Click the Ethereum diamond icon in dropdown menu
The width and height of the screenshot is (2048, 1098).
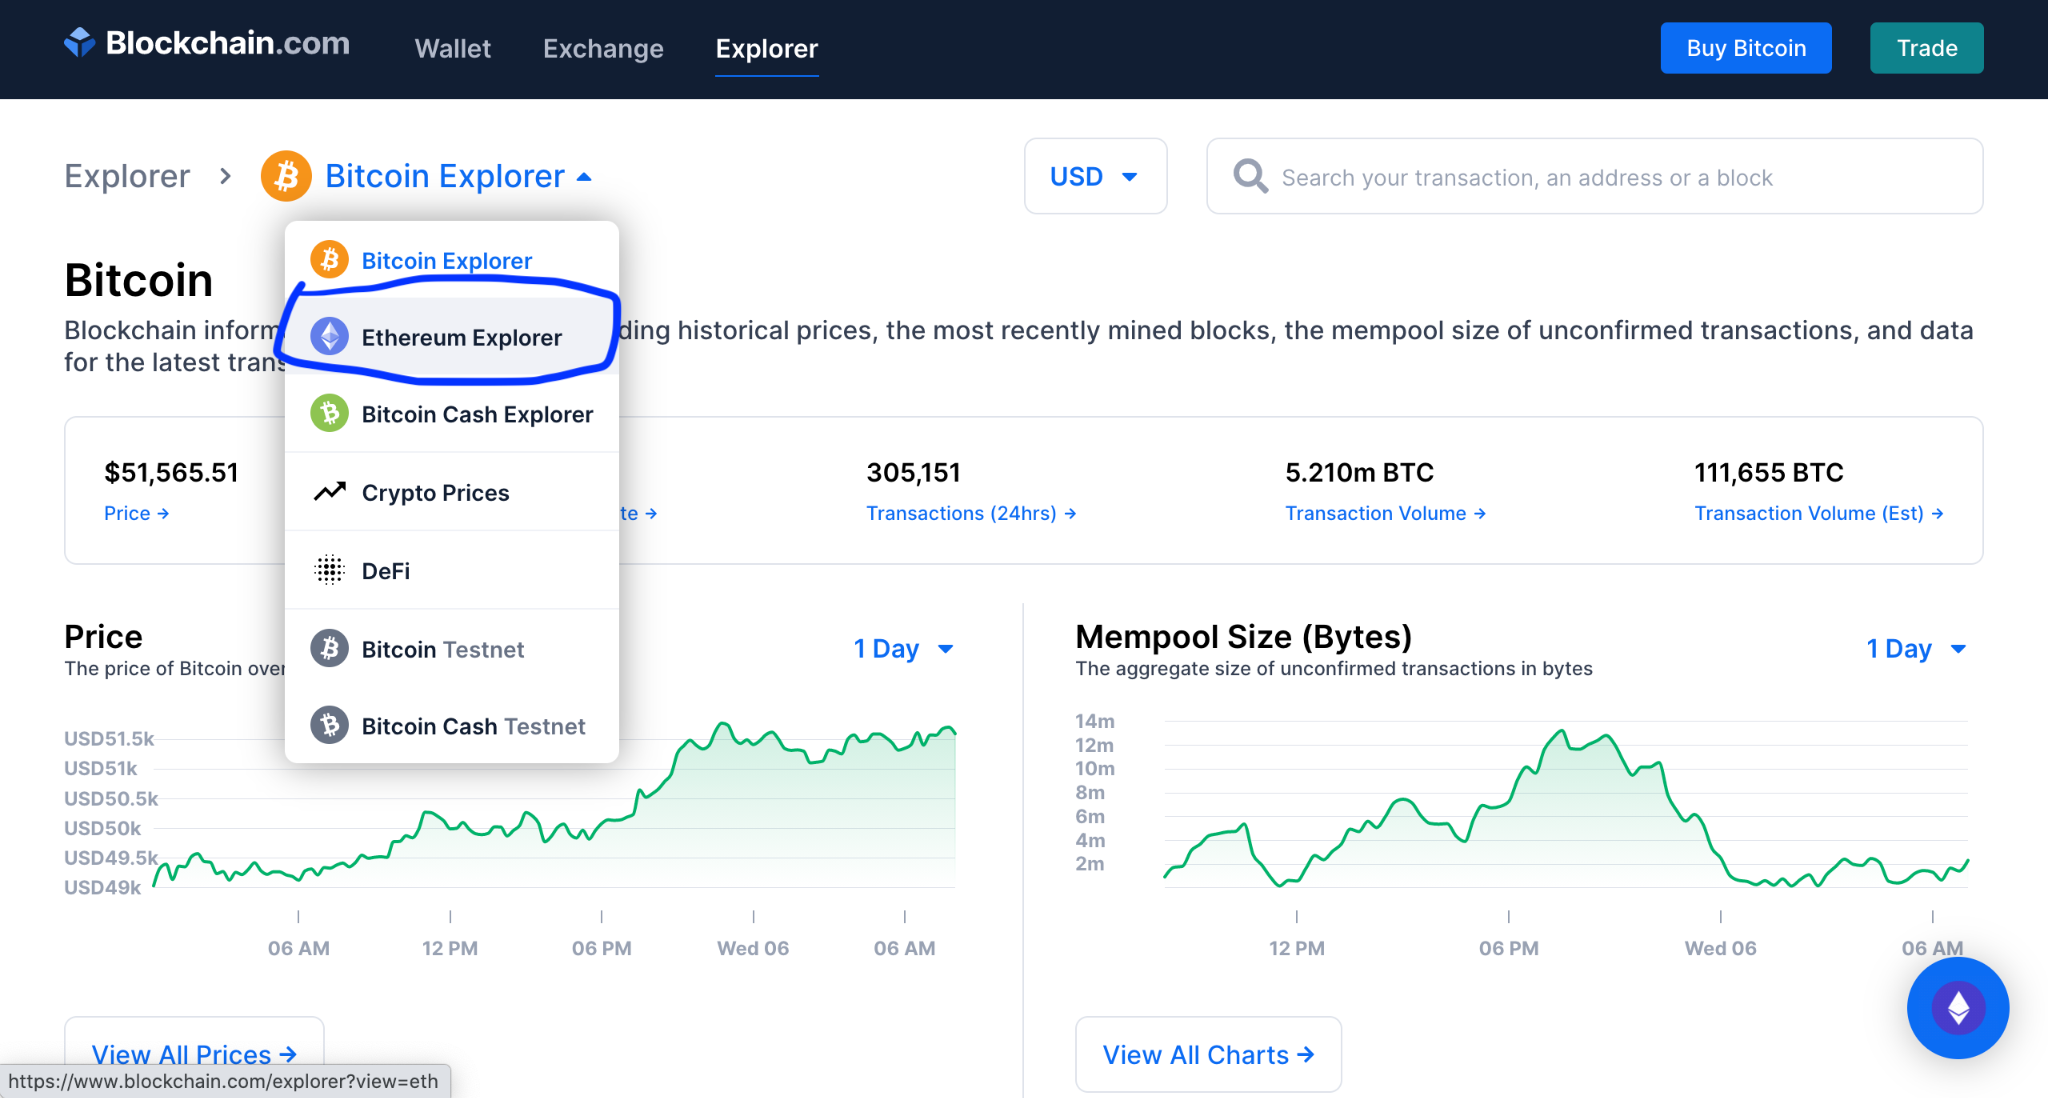tap(329, 336)
